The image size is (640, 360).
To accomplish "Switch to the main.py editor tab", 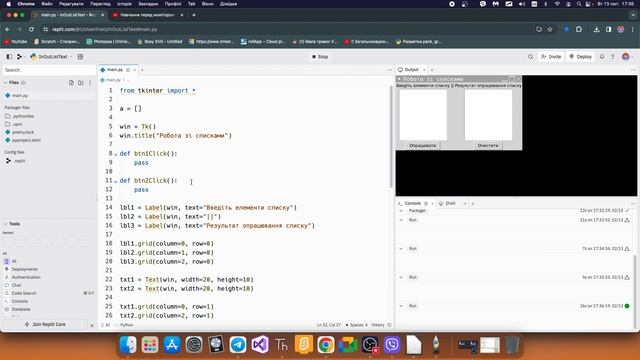I will 115,70.
